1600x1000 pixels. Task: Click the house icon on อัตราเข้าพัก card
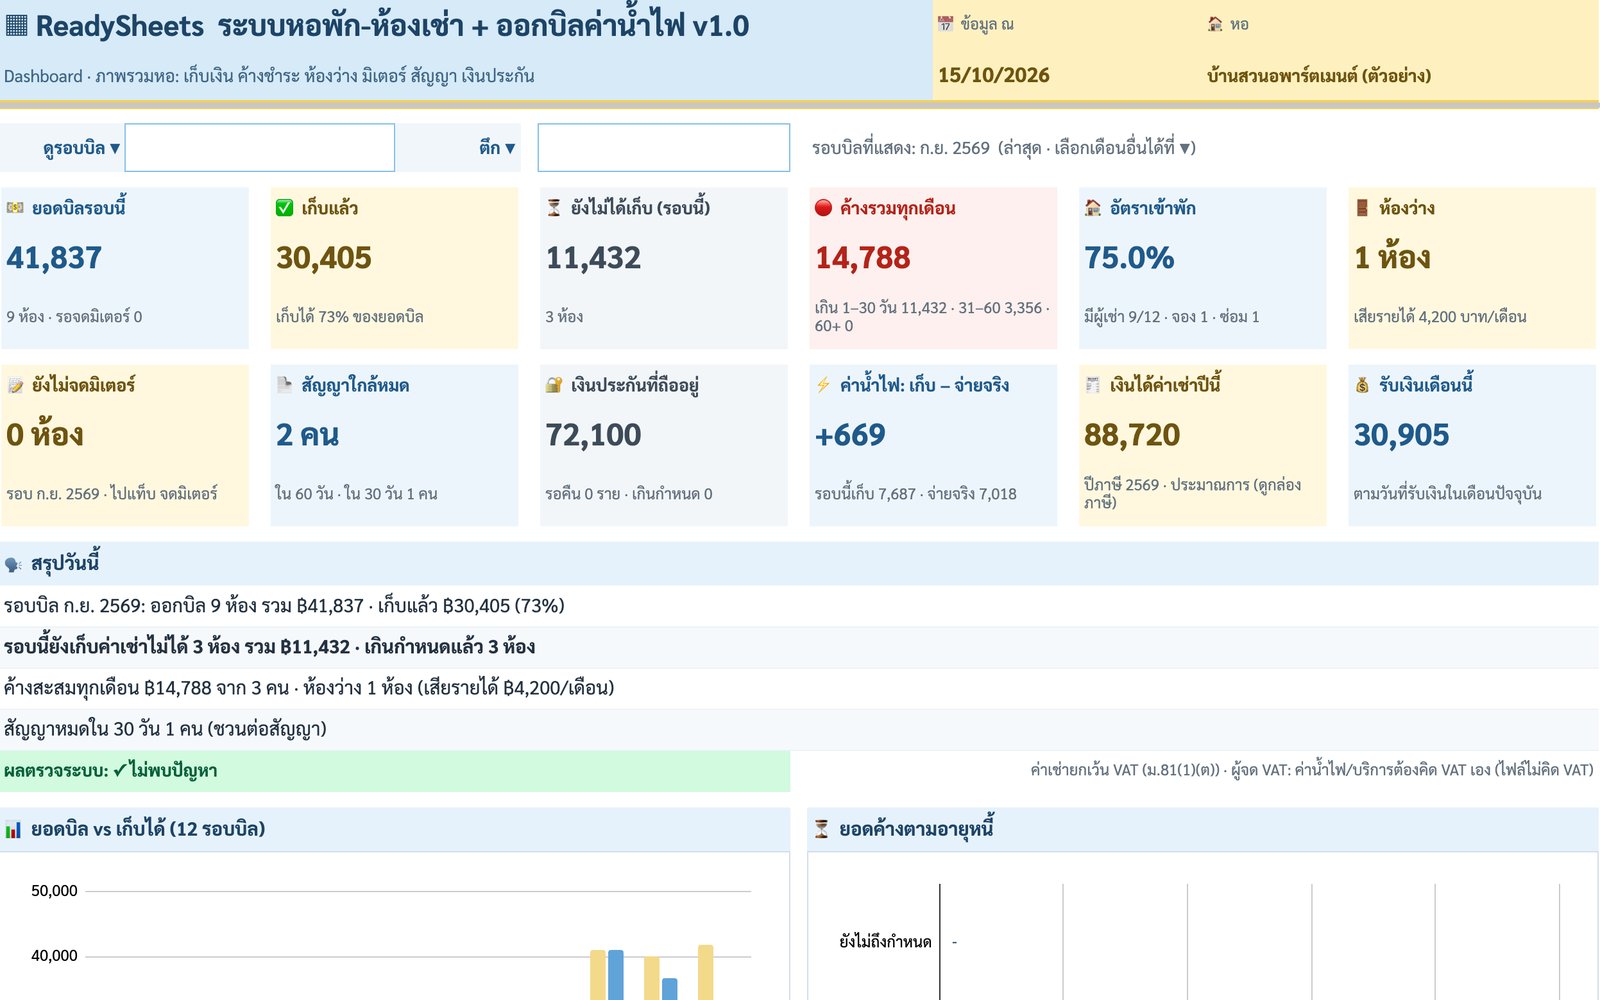click(x=1093, y=208)
